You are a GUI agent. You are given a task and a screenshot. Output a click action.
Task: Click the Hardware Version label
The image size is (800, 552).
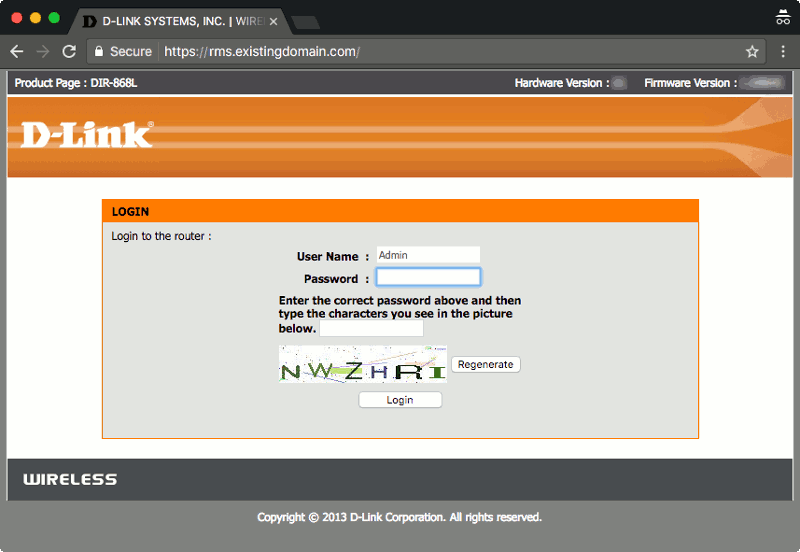click(x=562, y=83)
